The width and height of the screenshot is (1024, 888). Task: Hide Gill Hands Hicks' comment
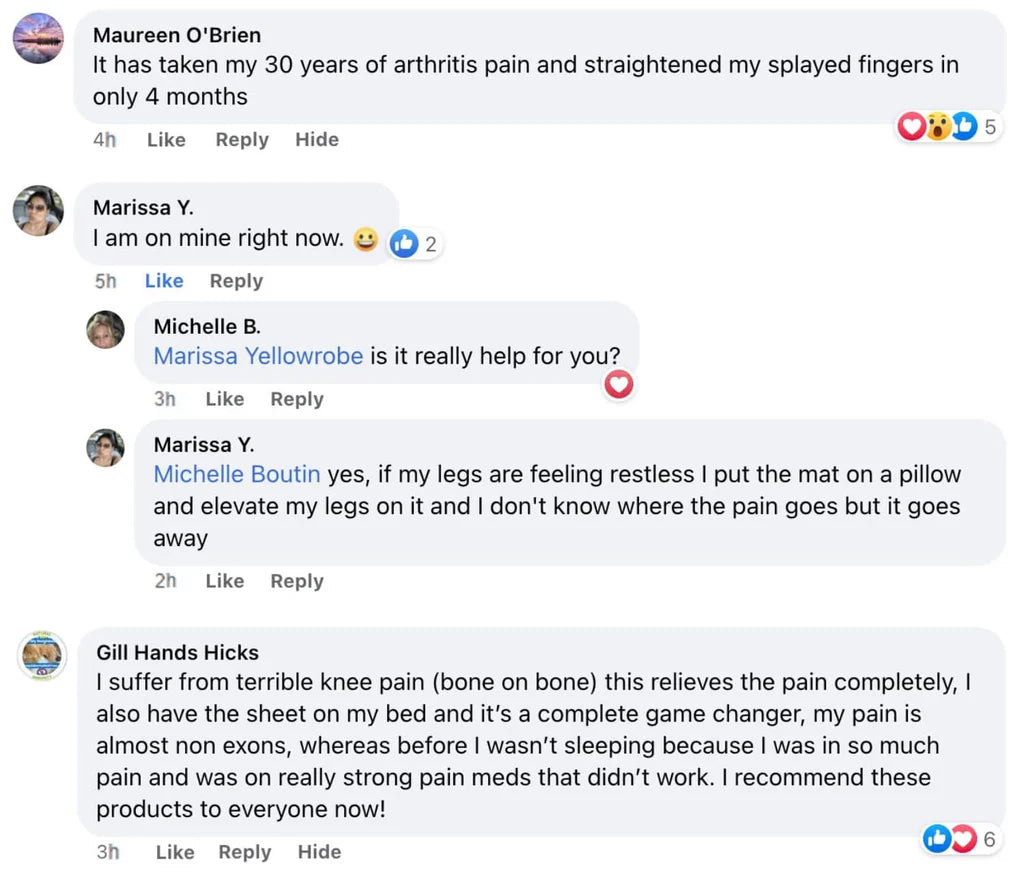(x=319, y=852)
